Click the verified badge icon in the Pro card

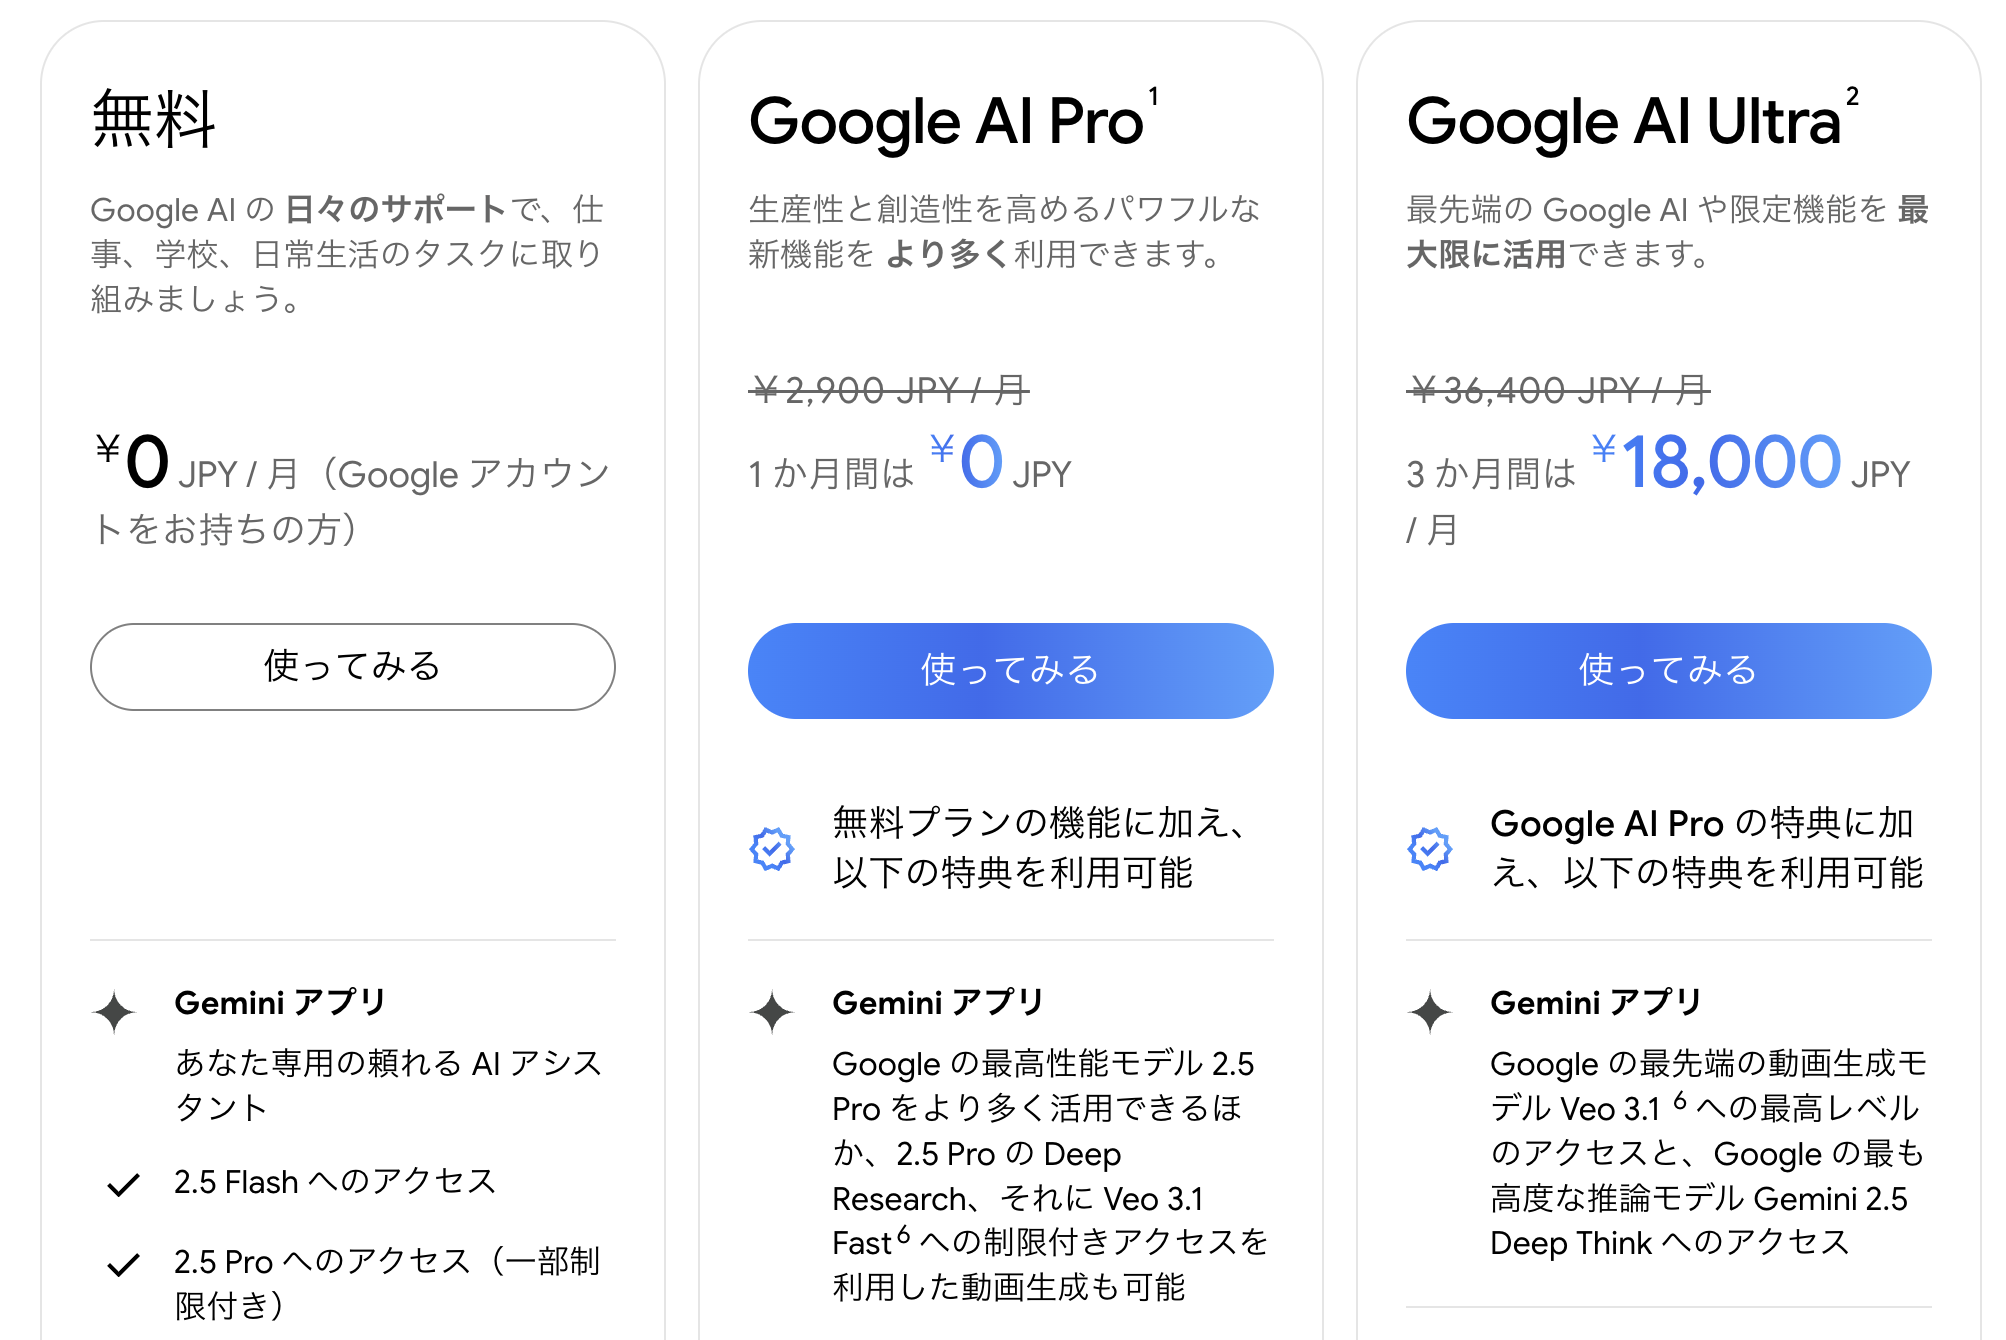pyautogui.click(x=772, y=849)
